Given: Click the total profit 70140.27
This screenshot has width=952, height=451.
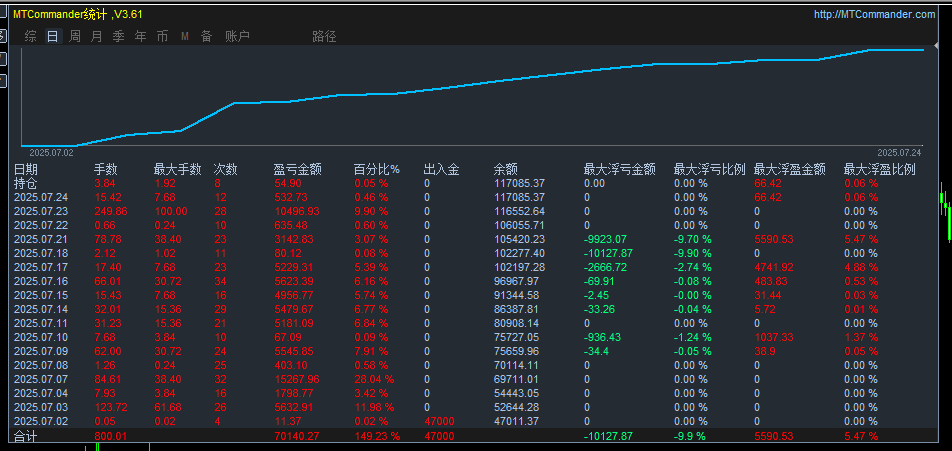Looking at the screenshot, I should [297, 436].
